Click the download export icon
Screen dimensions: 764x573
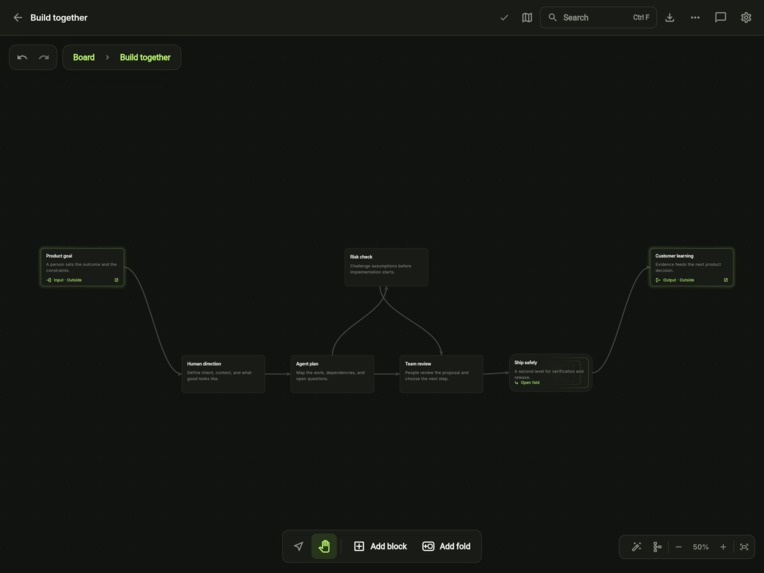(x=670, y=18)
